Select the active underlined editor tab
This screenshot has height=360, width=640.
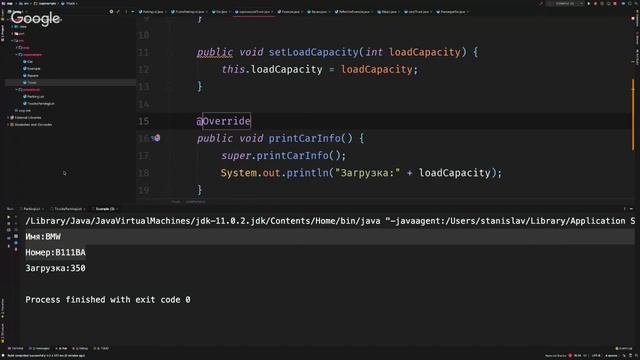pos(253,12)
